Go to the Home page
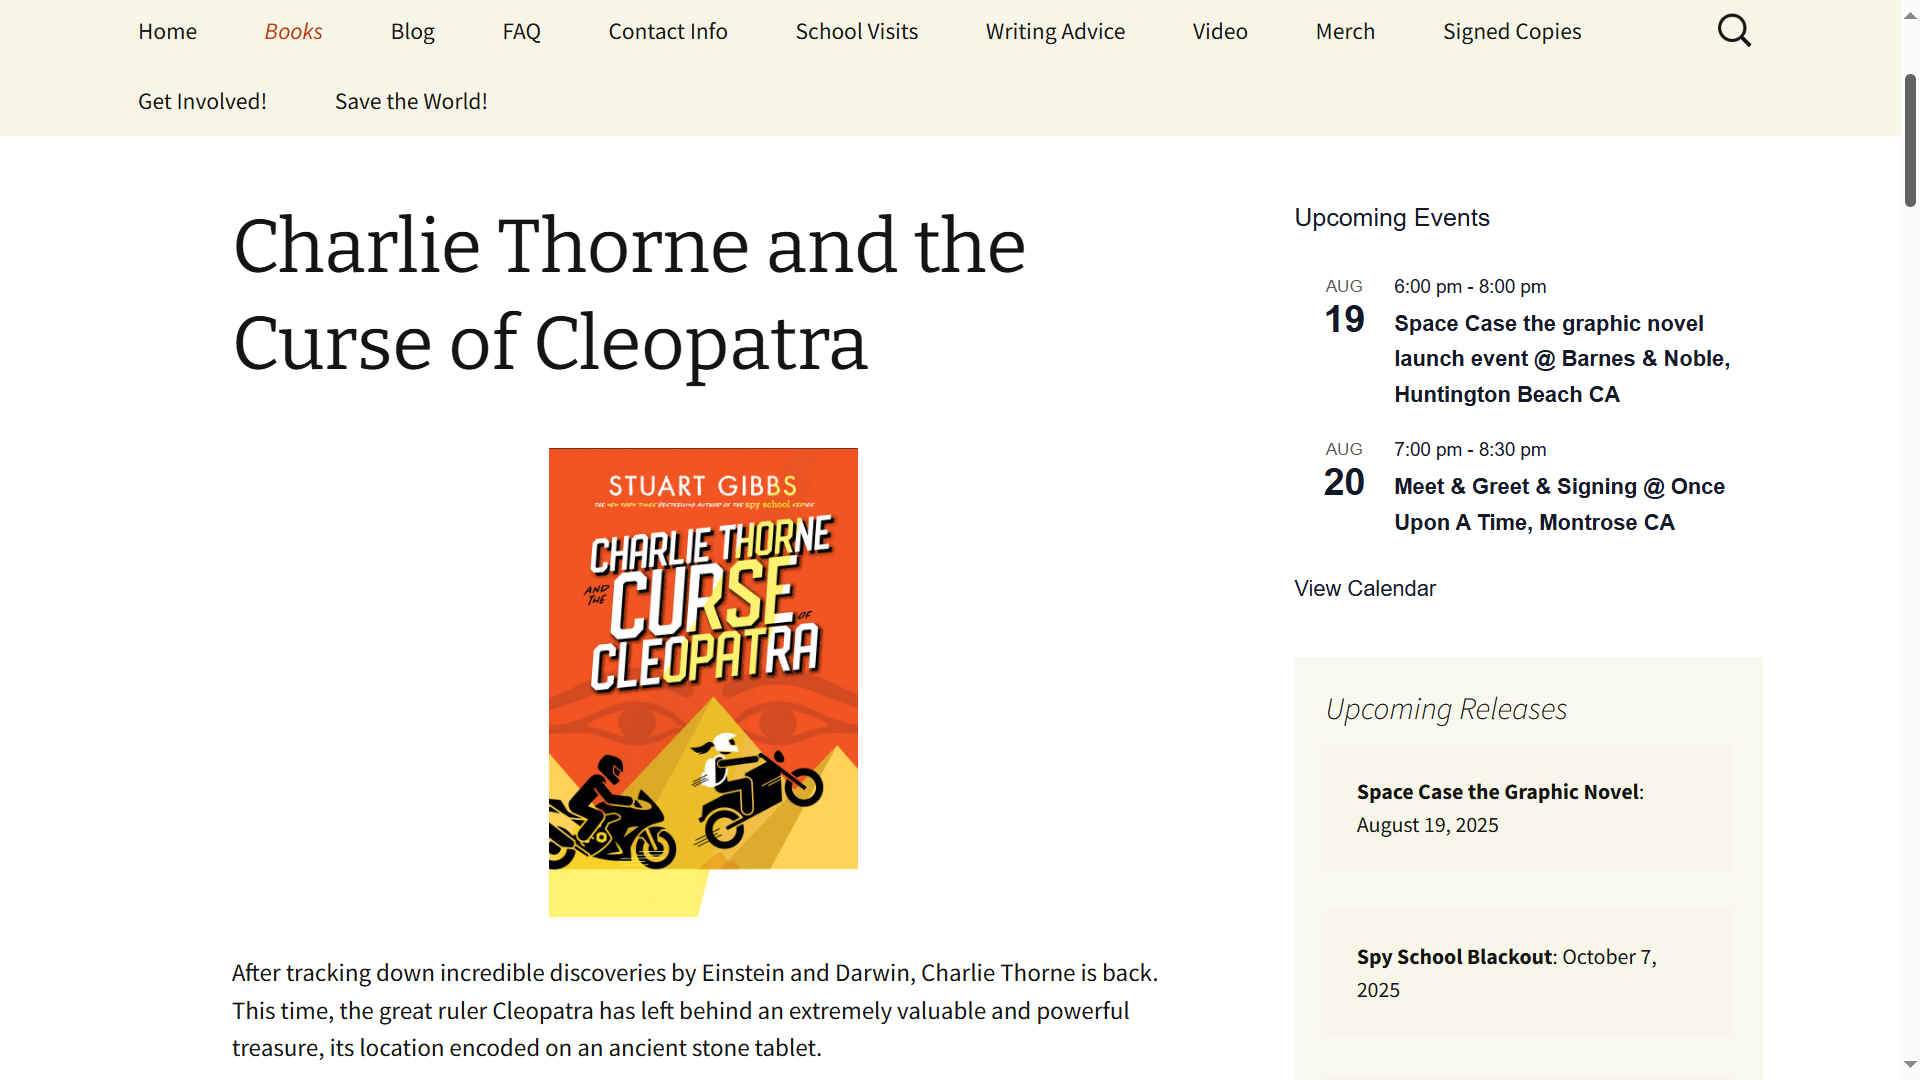 (167, 31)
